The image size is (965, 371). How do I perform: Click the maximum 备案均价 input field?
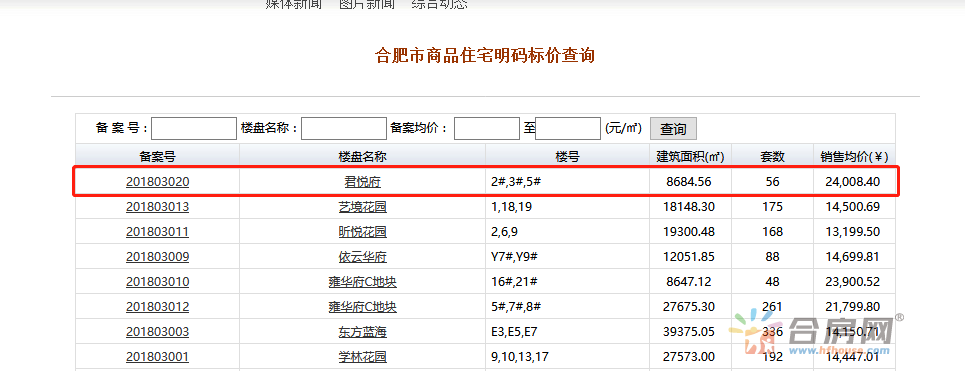[x=567, y=129]
